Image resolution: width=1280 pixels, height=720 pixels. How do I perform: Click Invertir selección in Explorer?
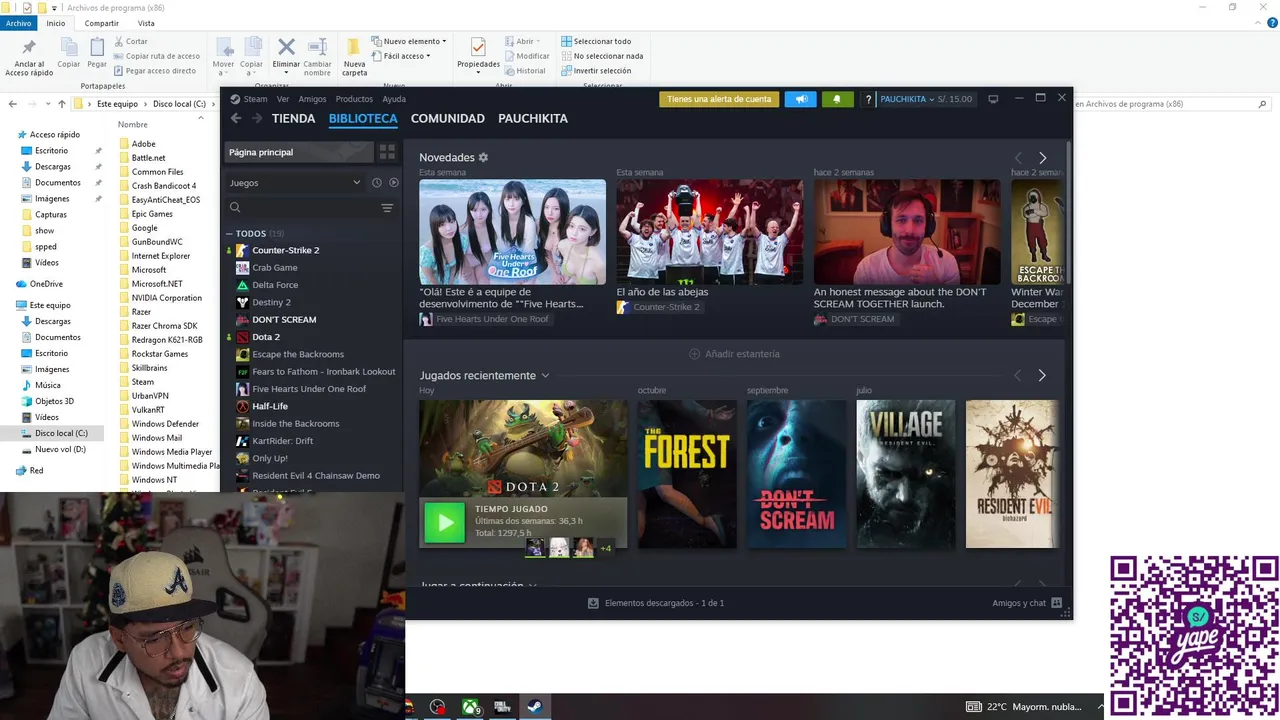596,70
